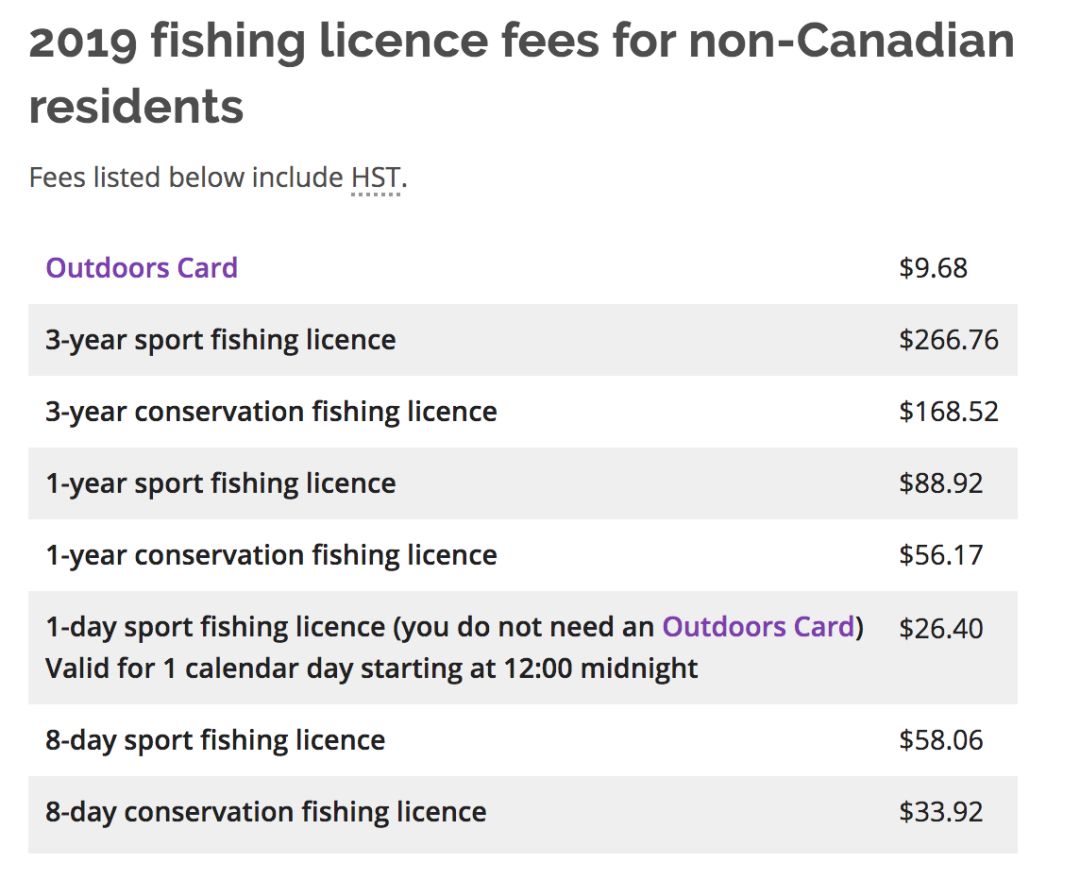The width and height of the screenshot is (1080, 880).
Task: Open the Outdoors Card link in first row
Action: click(141, 268)
